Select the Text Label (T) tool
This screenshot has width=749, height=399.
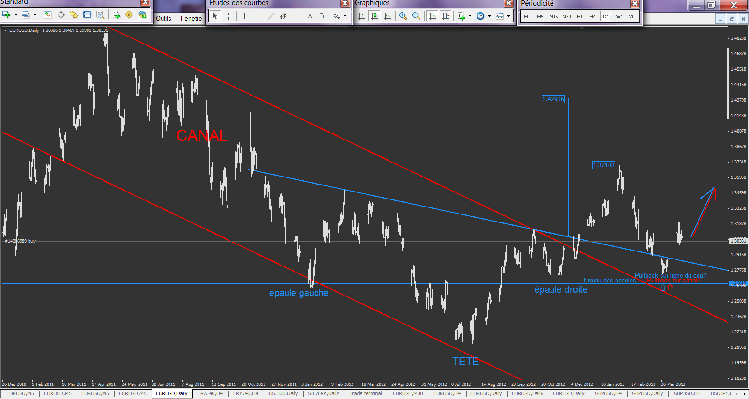pos(322,16)
